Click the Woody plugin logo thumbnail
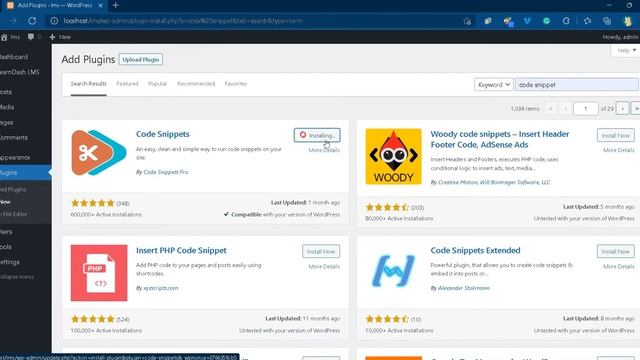 (x=393, y=156)
